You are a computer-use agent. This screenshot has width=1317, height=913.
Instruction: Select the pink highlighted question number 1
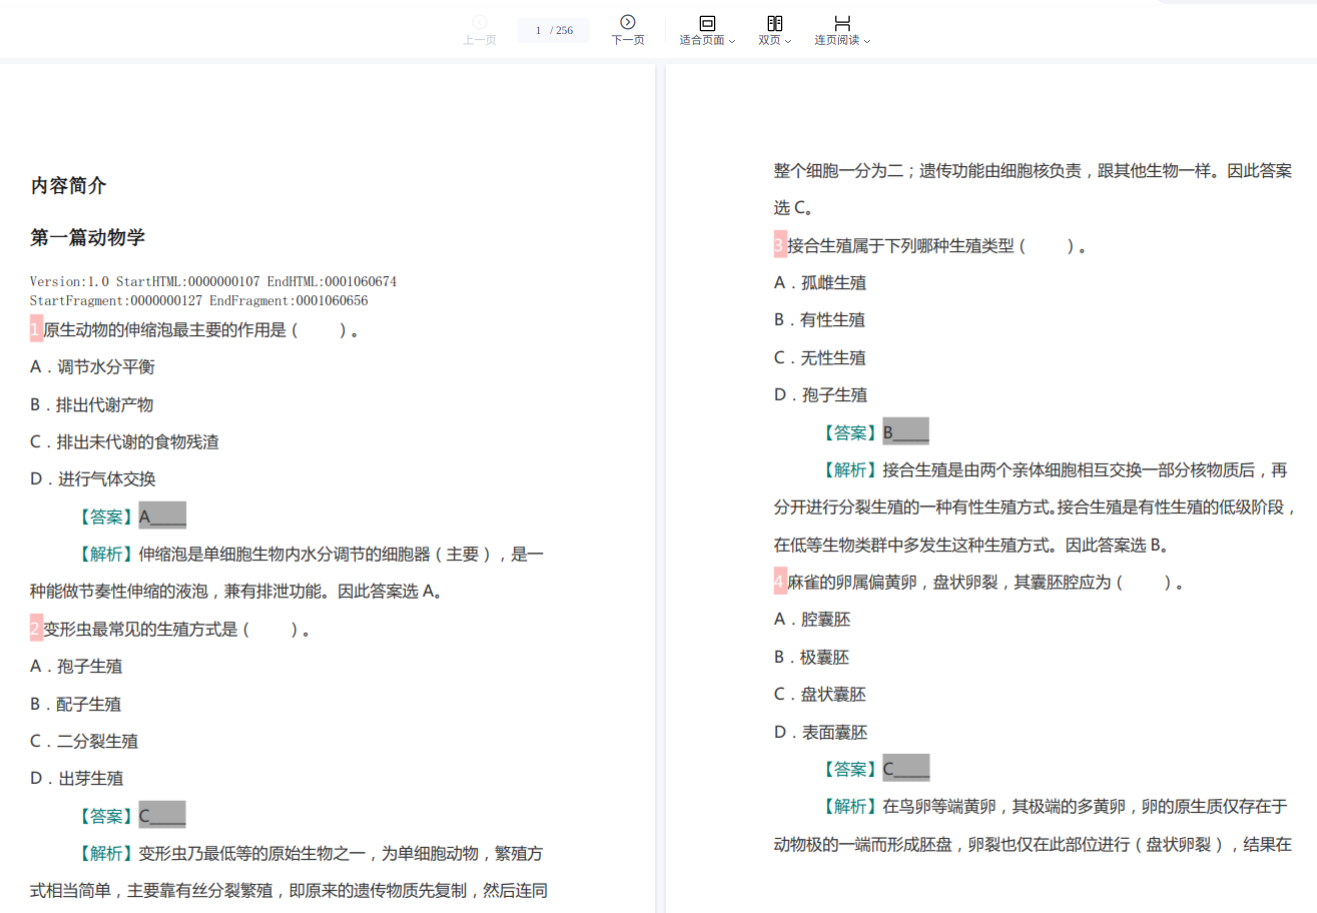tap(36, 329)
